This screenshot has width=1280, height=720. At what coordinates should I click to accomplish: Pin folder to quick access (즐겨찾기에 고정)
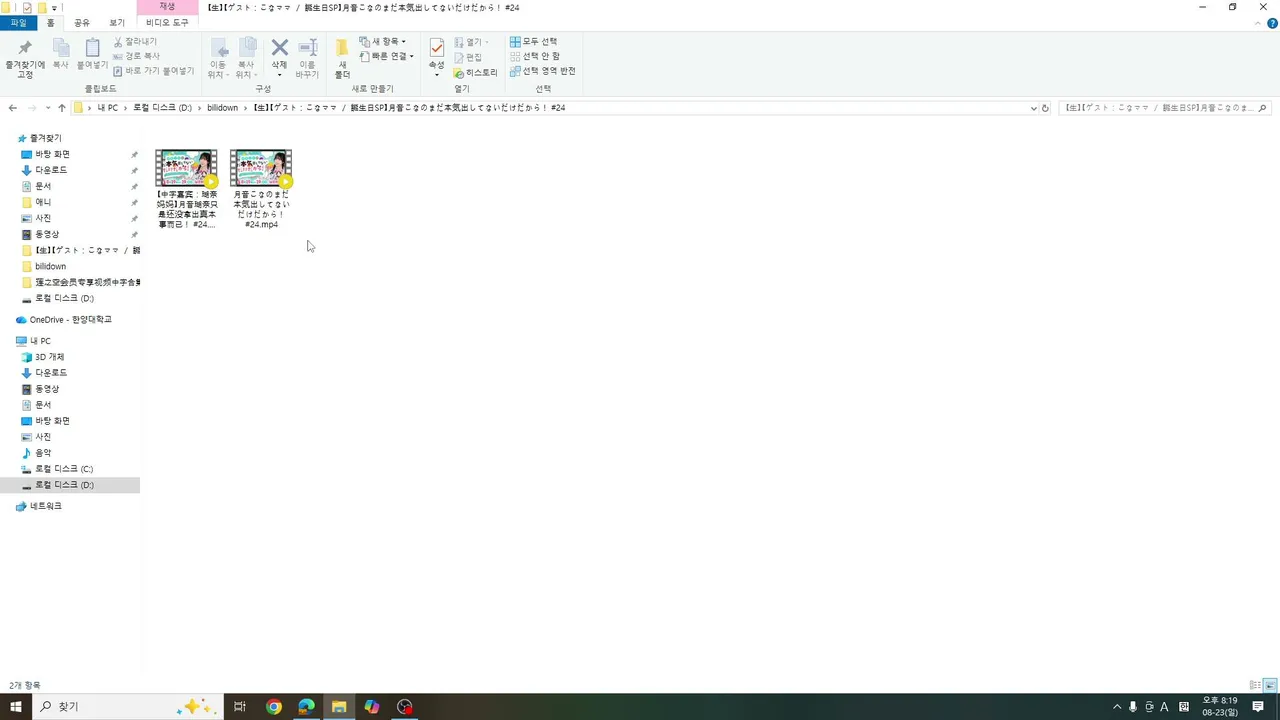(x=25, y=58)
